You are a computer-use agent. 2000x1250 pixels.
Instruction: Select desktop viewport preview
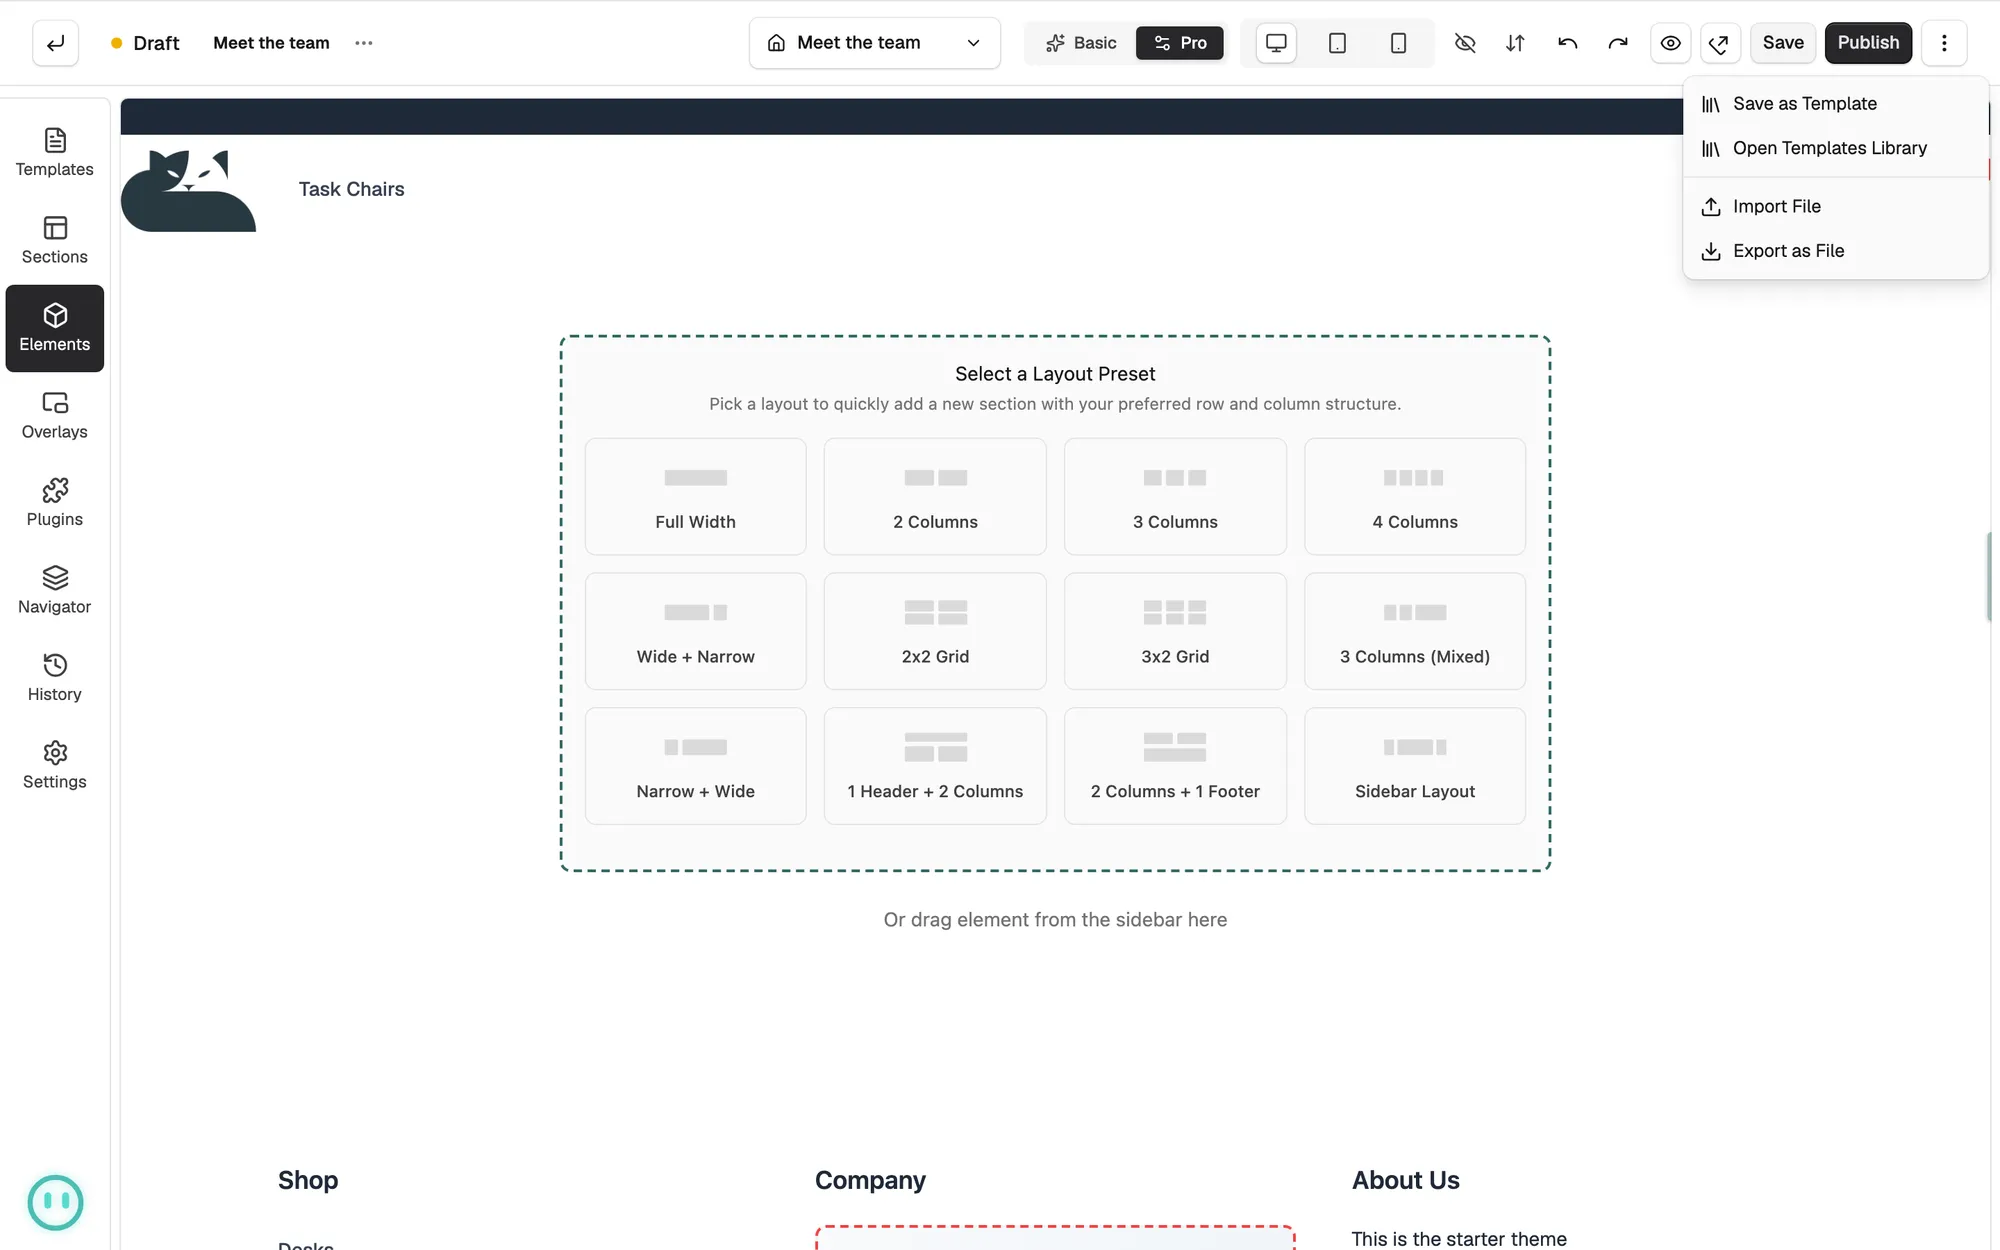click(x=1276, y=43)
